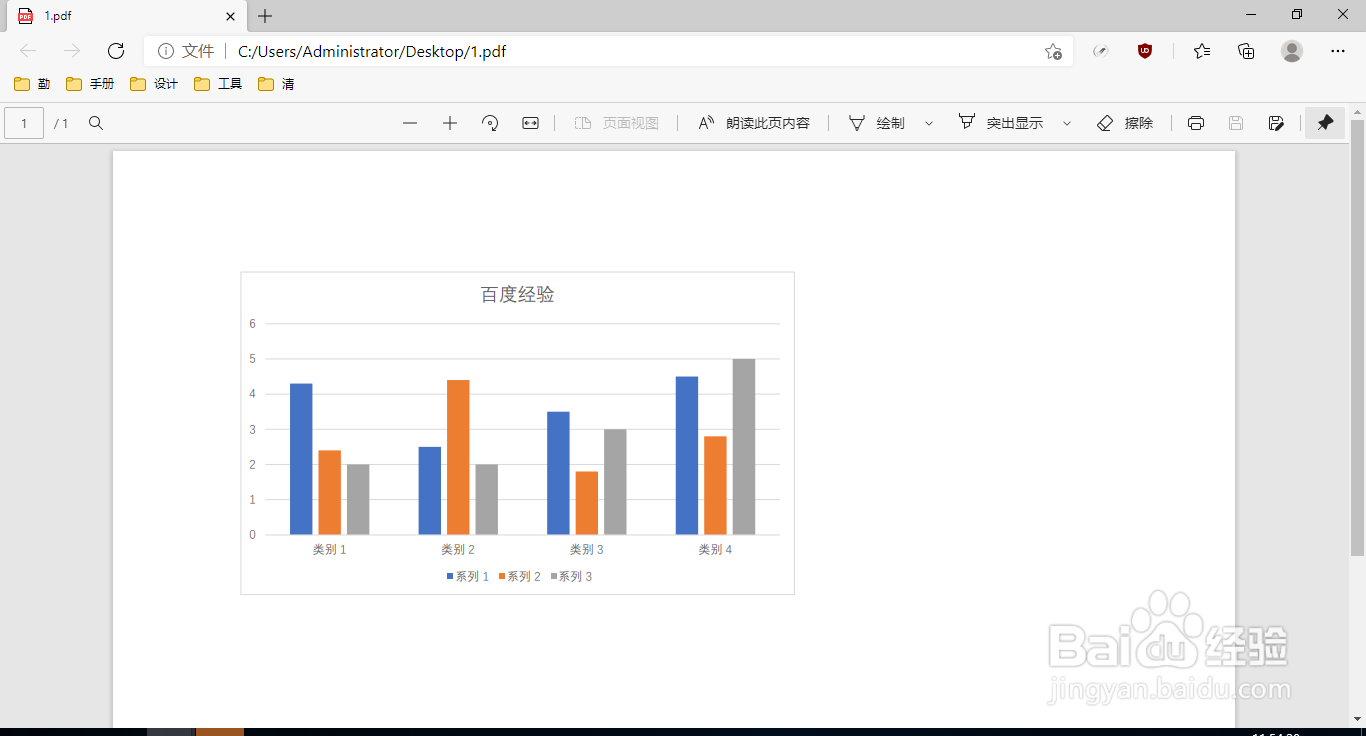Zoom out of the PDF page
The width and height of the screenshot is (1366, 736).
pos(410,122)
